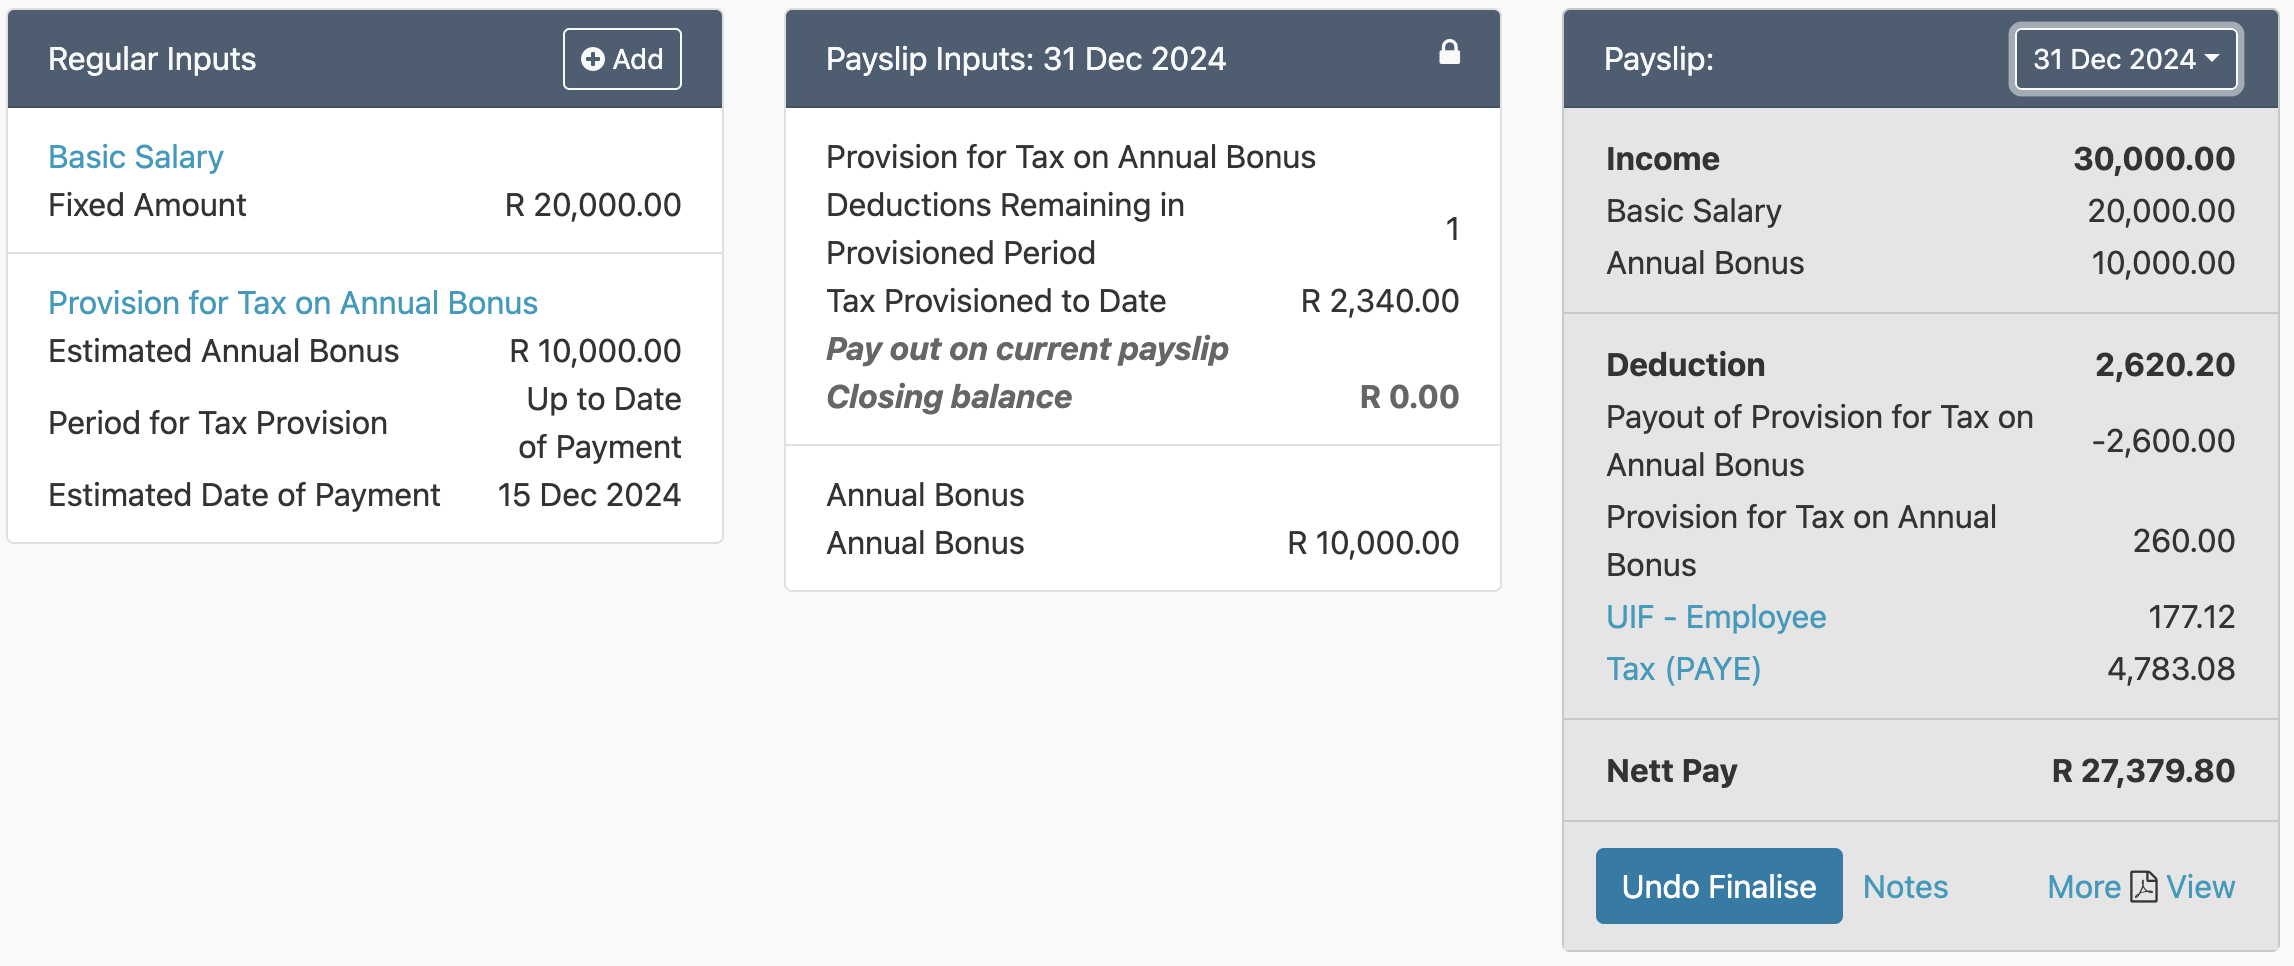
Task: Click the More link on payslip
Action: [2083, 887]
